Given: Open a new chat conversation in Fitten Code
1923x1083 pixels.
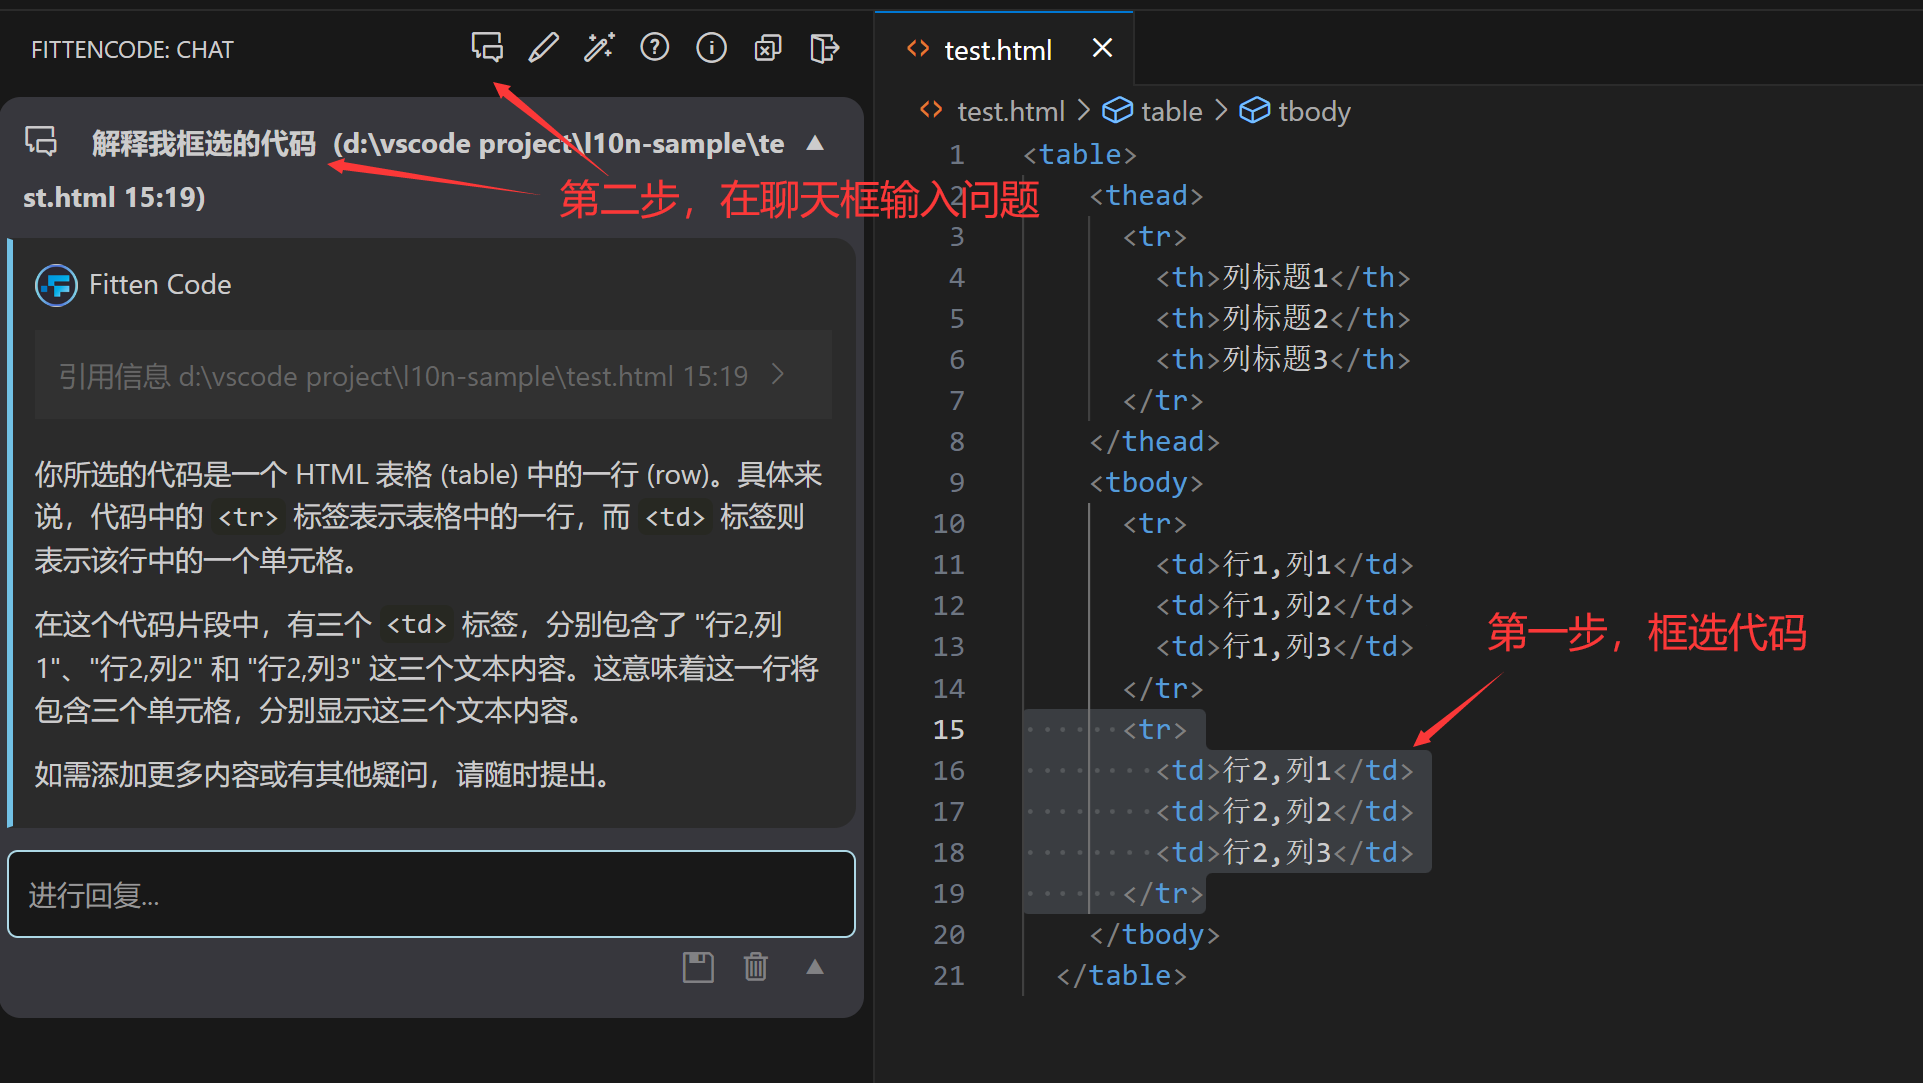Looking at the screenshot, I should tap(487, 47).
